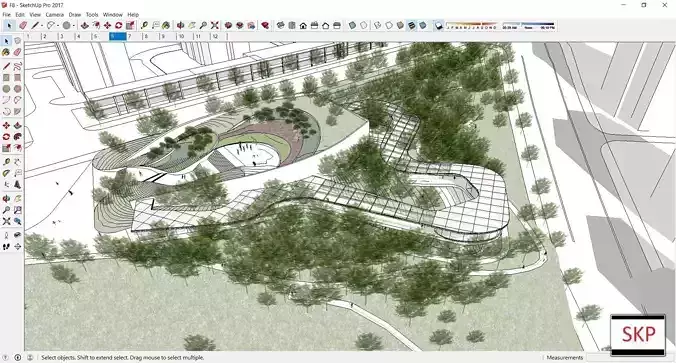This screenshot has height=363, width=676.
Task: Expand the Shape tool dropdown arrow
Action: [x=74, y=26]
